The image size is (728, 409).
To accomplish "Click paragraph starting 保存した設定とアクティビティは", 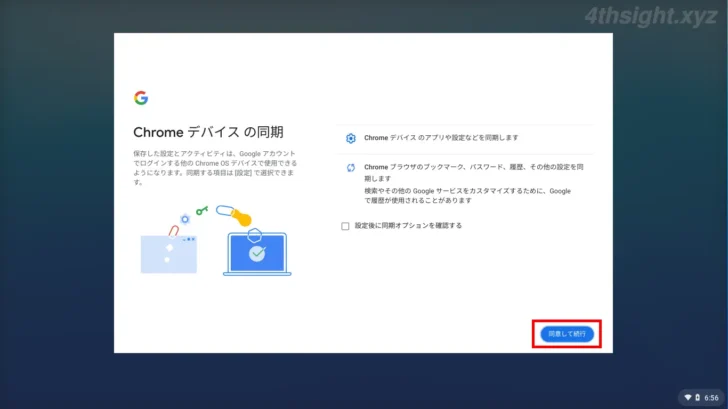I will pos(215,168).
